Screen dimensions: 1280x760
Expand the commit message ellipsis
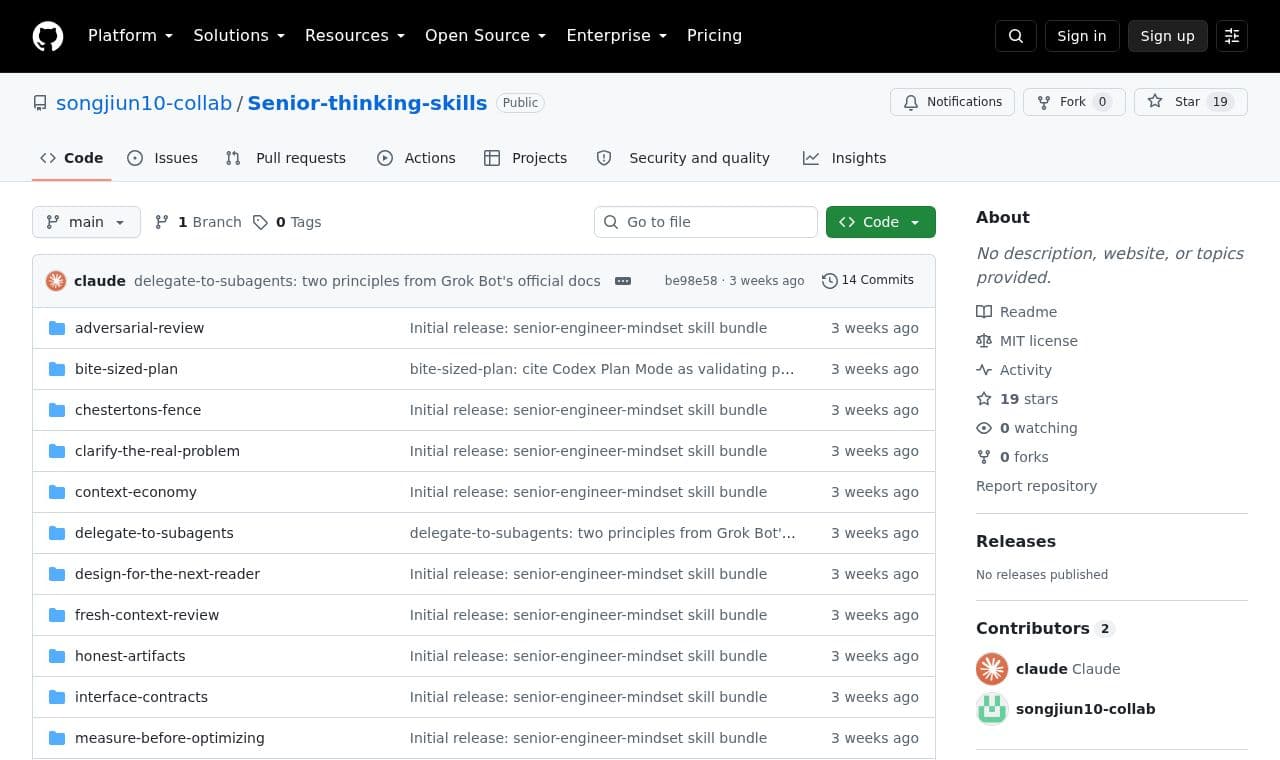[623, 281]
